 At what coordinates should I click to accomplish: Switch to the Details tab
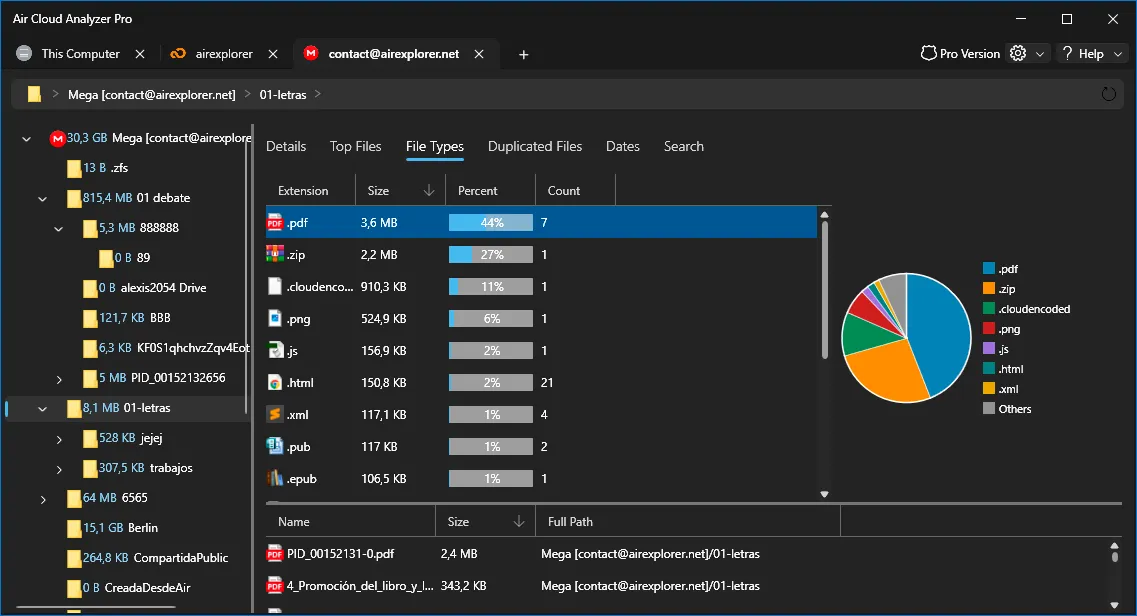point(286,146)
